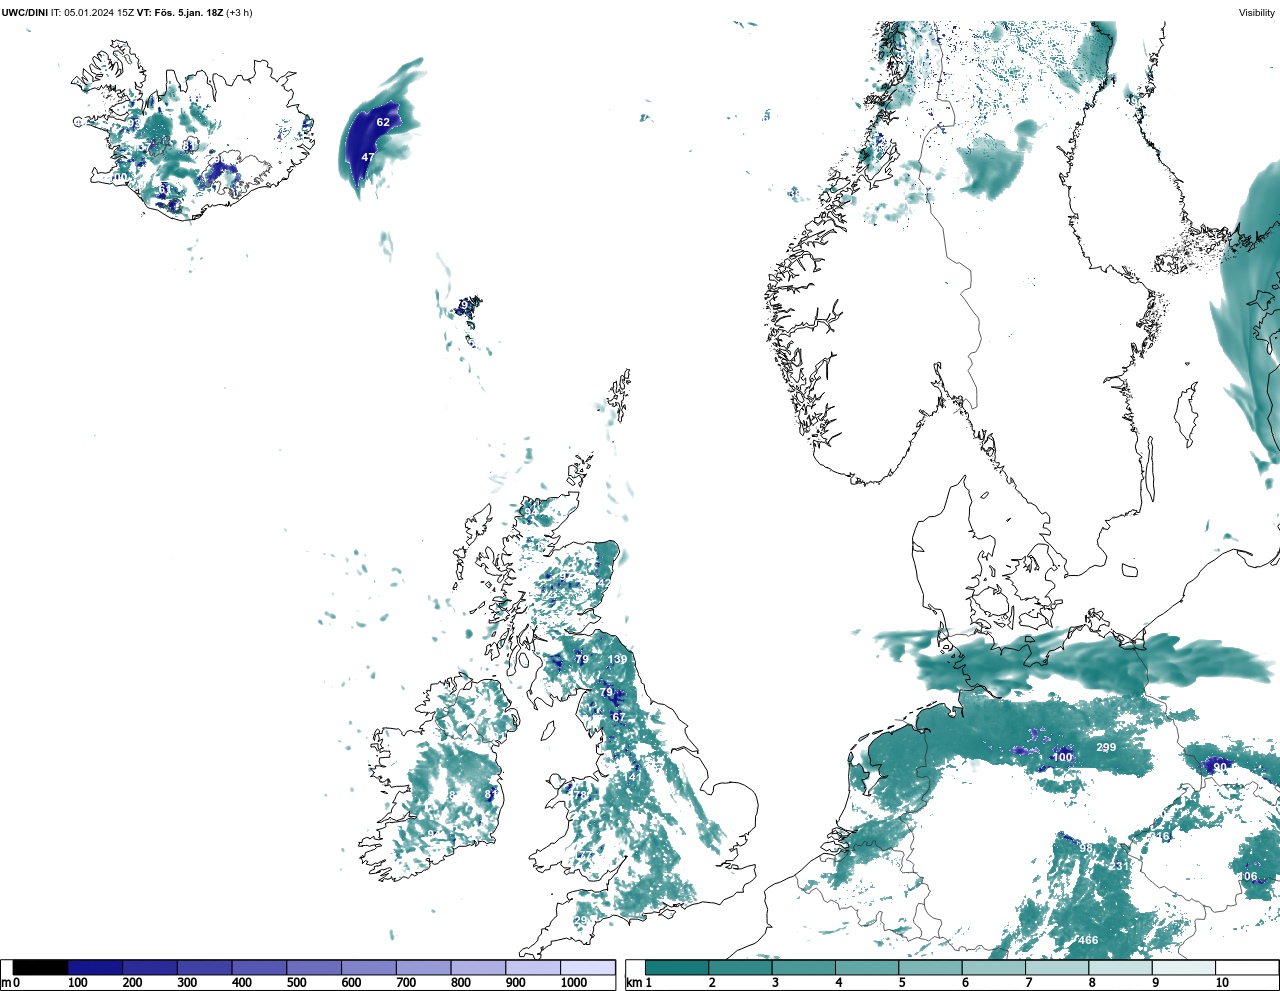
Task: Click the 'Fös. 5.jan. 18Z' valid time text
Action: pyautogui.click(x=187, y=13)
